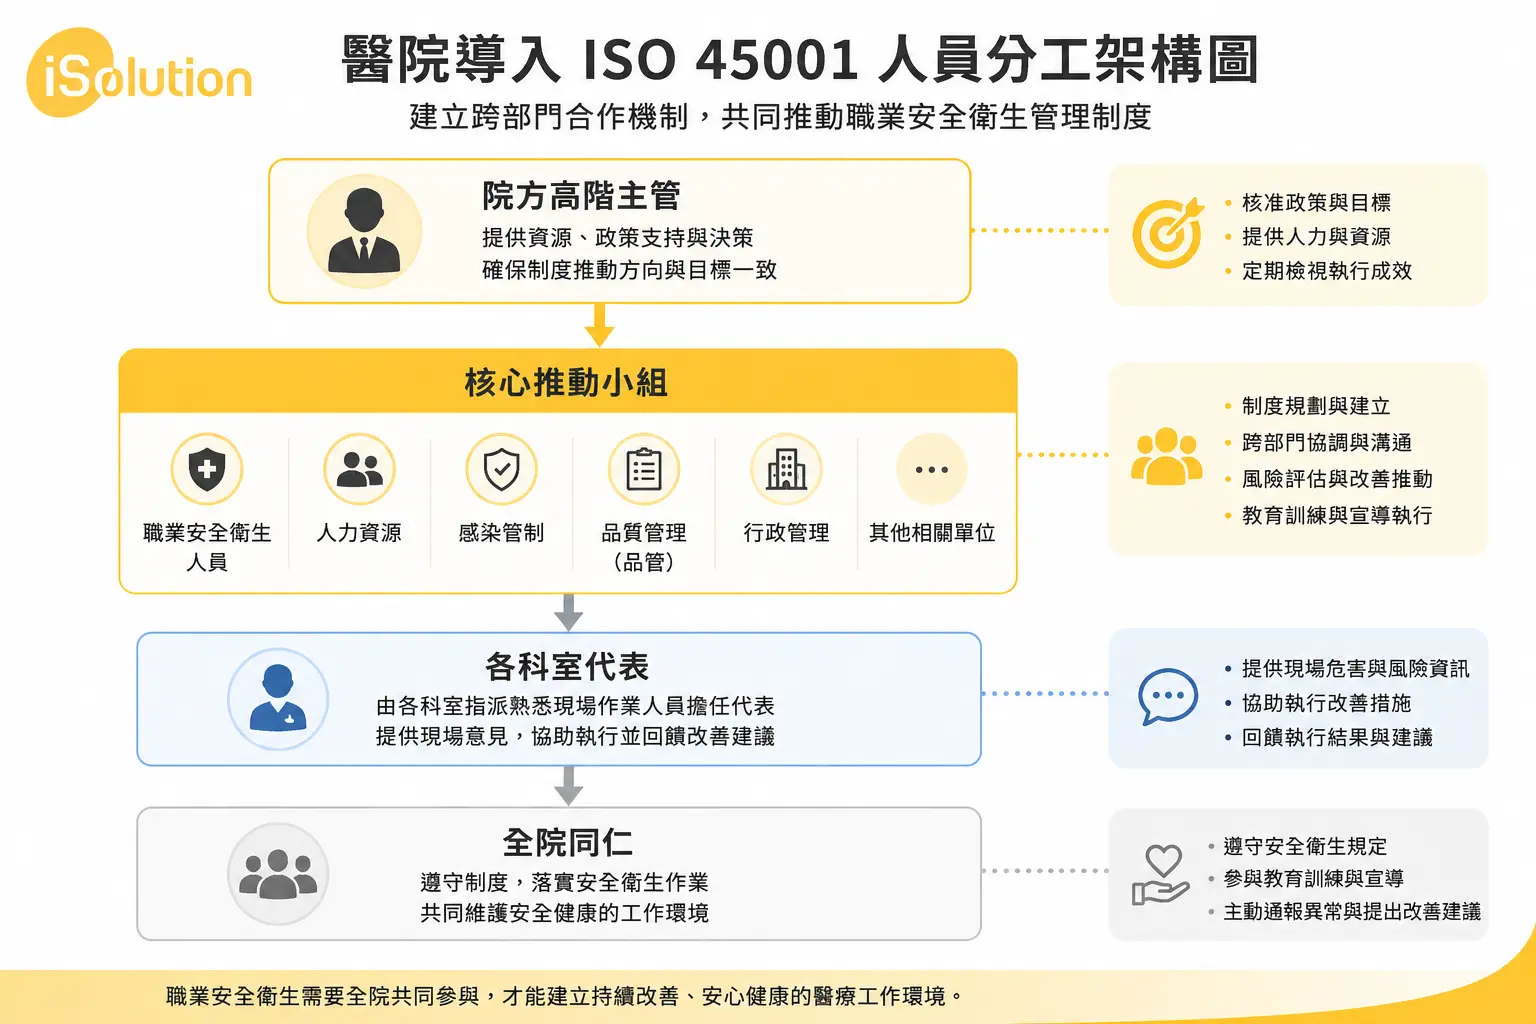Select the bullet 參與教育訓練與宣導
Image resolution: width=1536 pixels, height=1024 pixels.
(1314, 879)
